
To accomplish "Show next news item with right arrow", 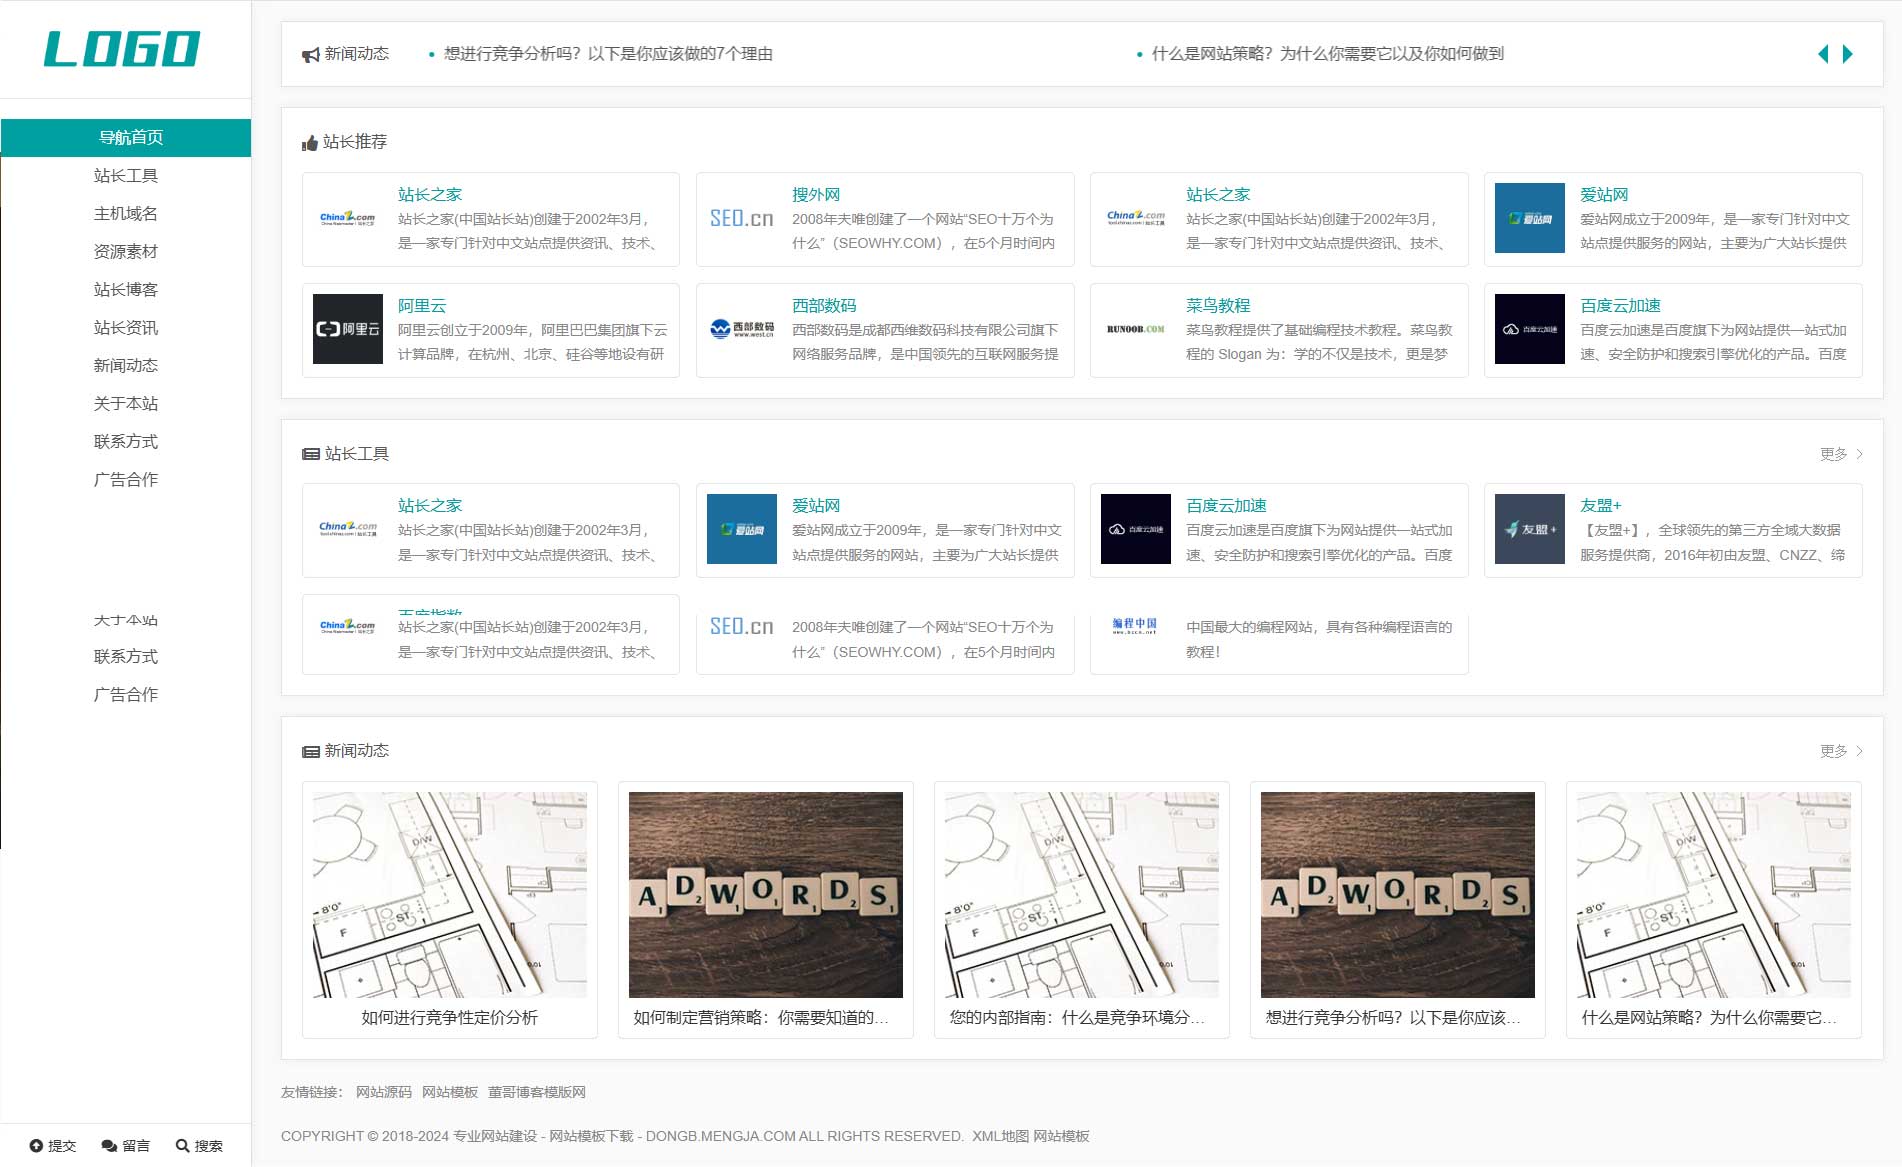I will tap(1848, 54).
